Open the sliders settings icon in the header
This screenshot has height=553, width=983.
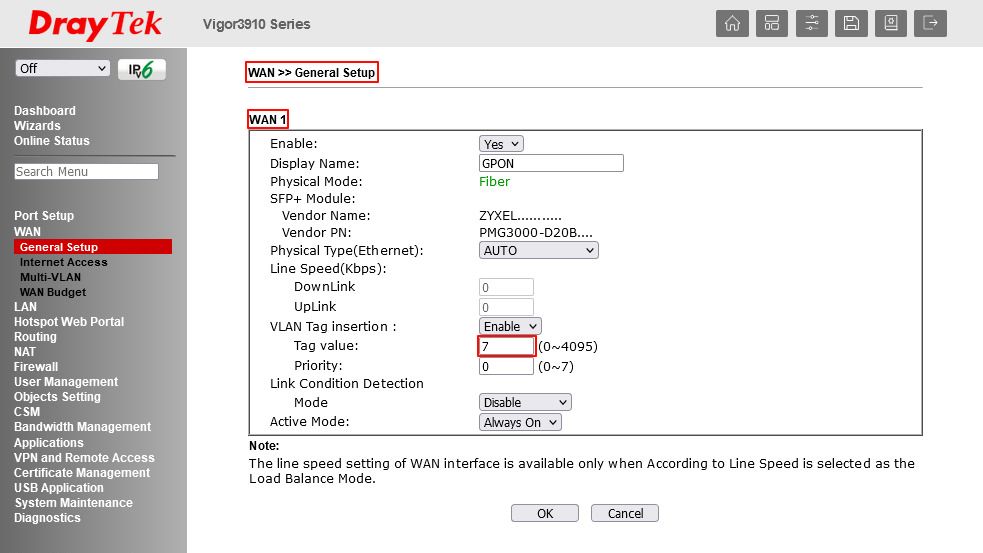pos(812,24)
